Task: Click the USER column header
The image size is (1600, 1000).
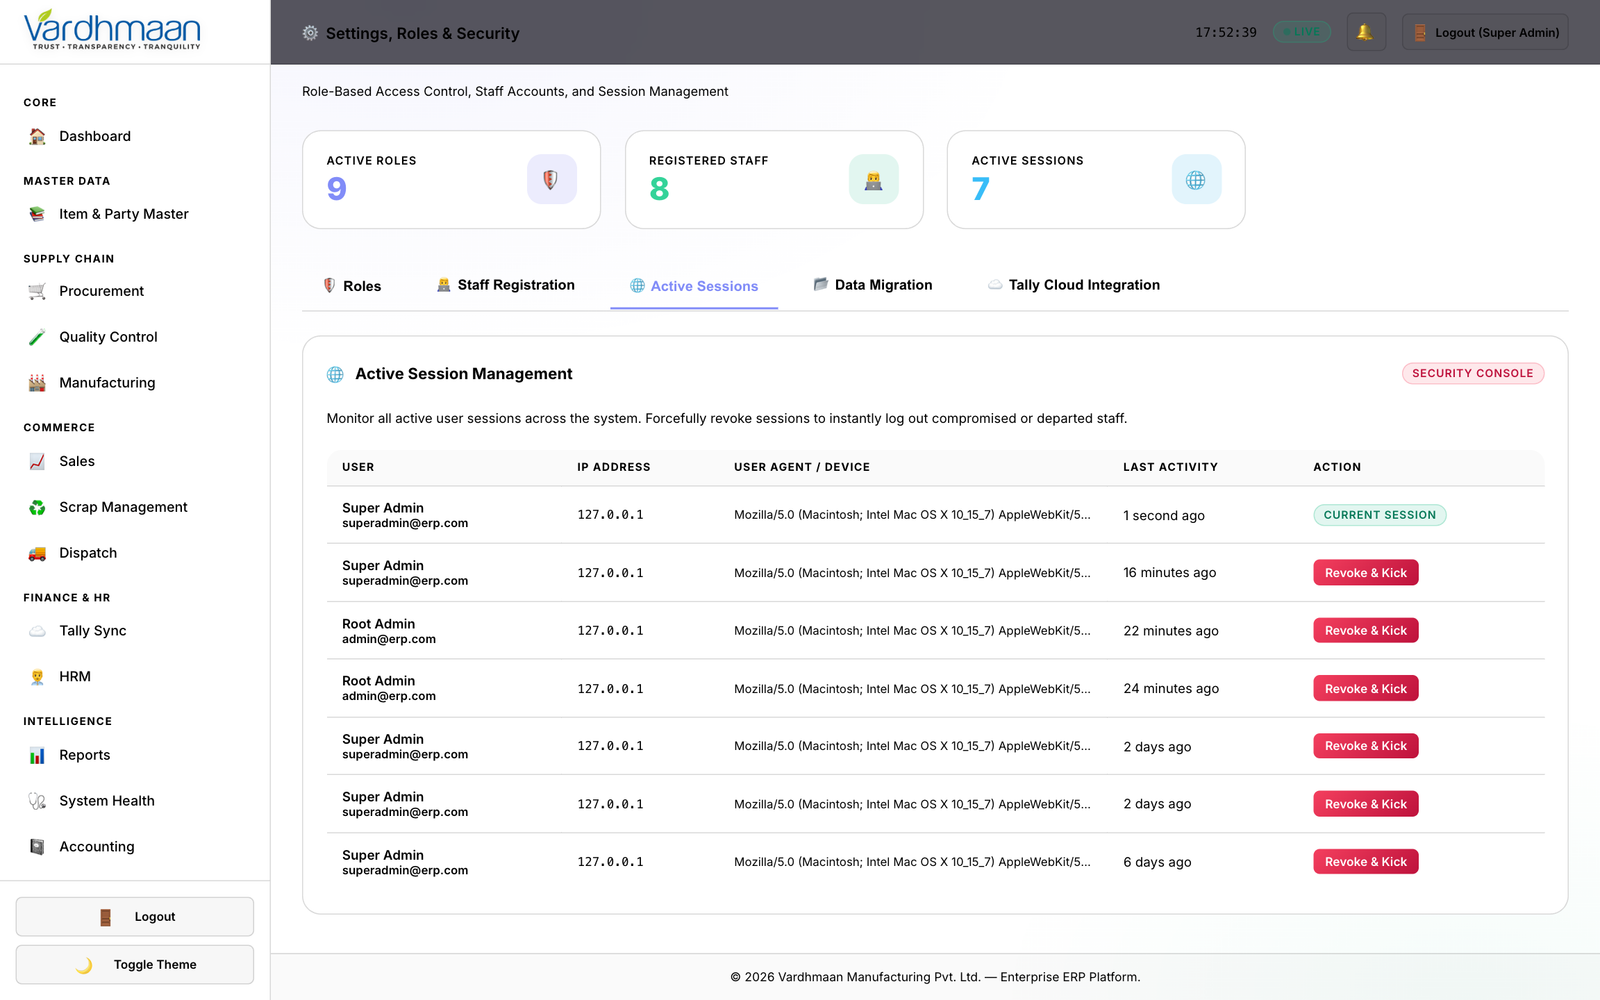Action: 358,467
